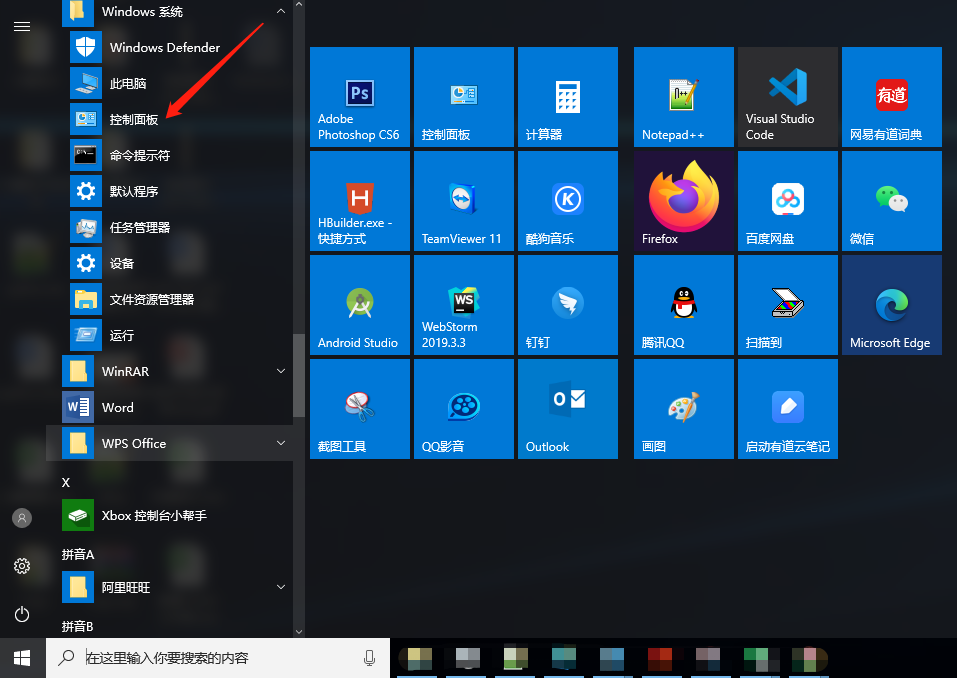
Task: Click the app list scrollbar thumb
Action: click(x=298, y=375)
